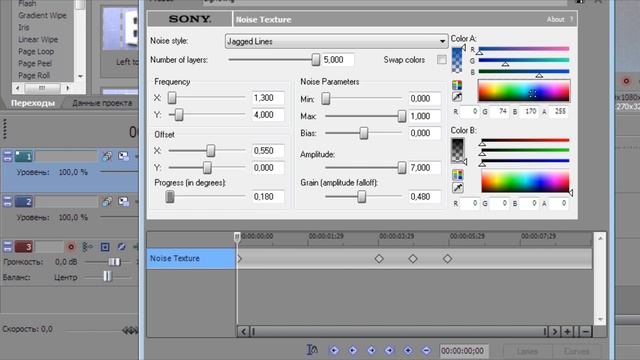Zoom in keyframe timeline with plus button
Viewport: 640px width, 360px height.
567,331
